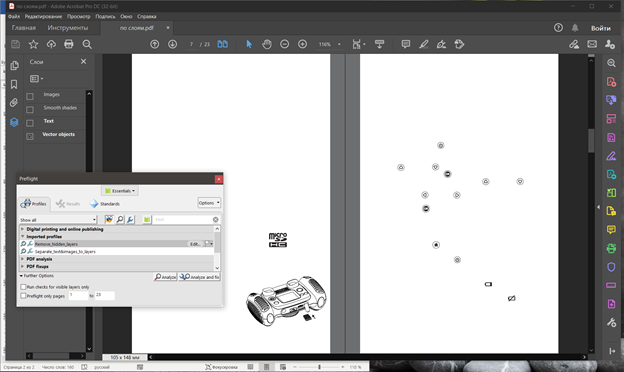Click Analyze button
The height and width of the screenshot is (372, 624).
coord(165,277)
